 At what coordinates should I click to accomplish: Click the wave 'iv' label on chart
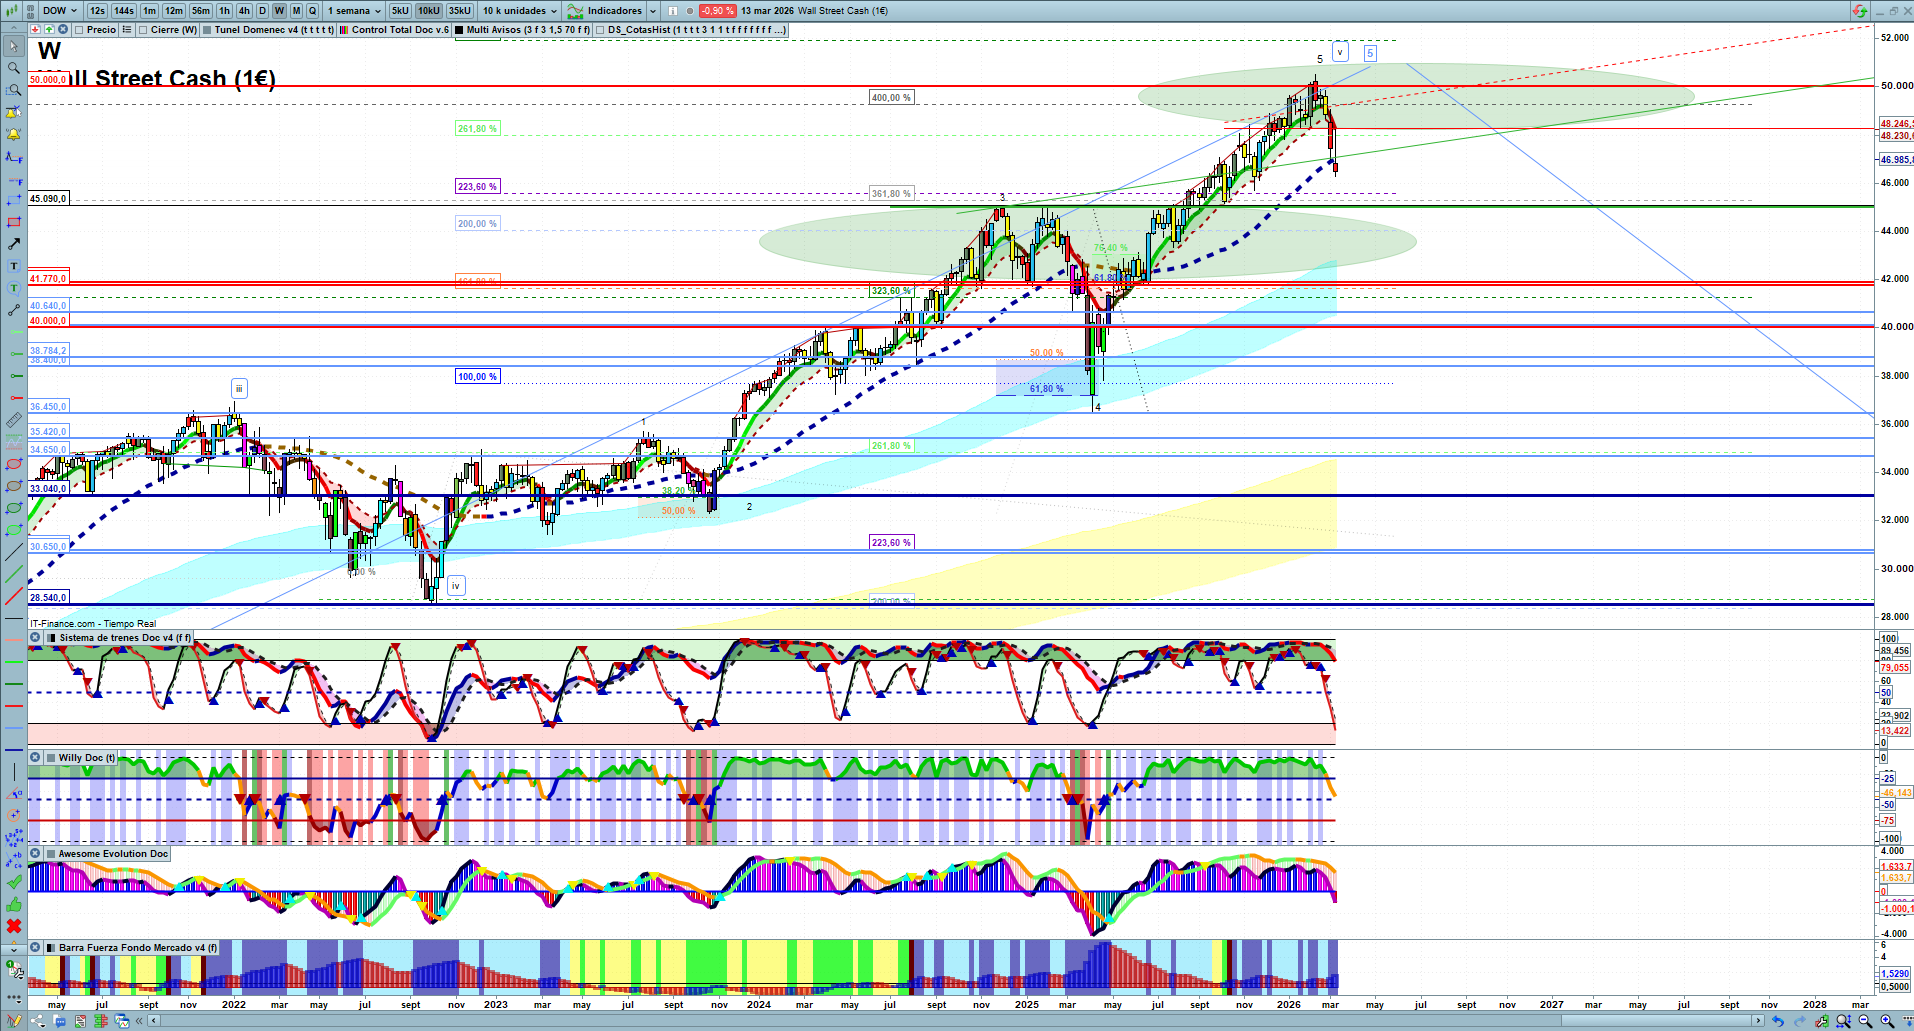[x=456, y=586]
